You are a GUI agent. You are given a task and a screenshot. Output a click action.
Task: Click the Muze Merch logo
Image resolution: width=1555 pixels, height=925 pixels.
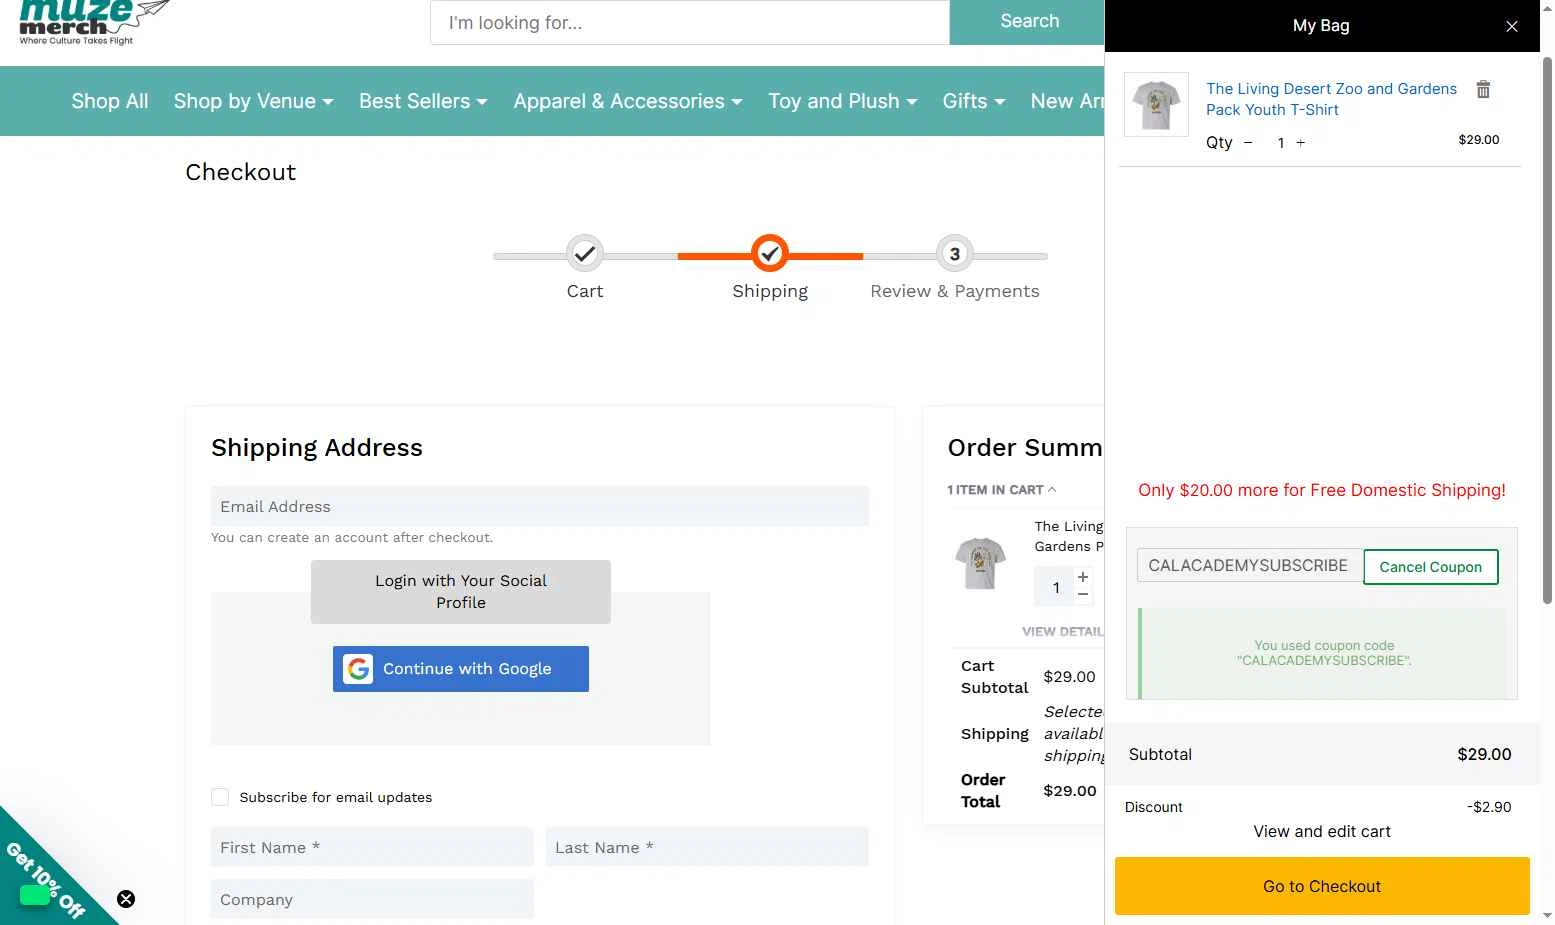[94, 22]
